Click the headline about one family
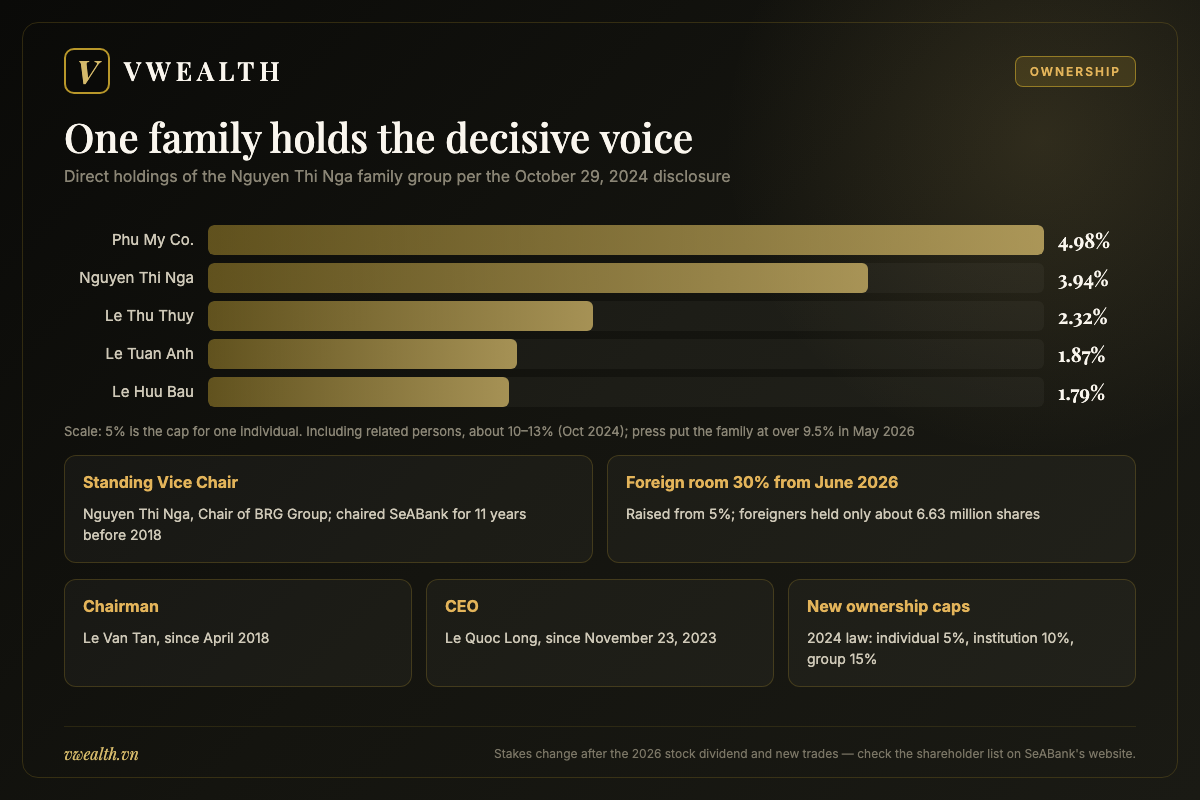The width and height of the screenshot is (1200, 800). [378, 138]
